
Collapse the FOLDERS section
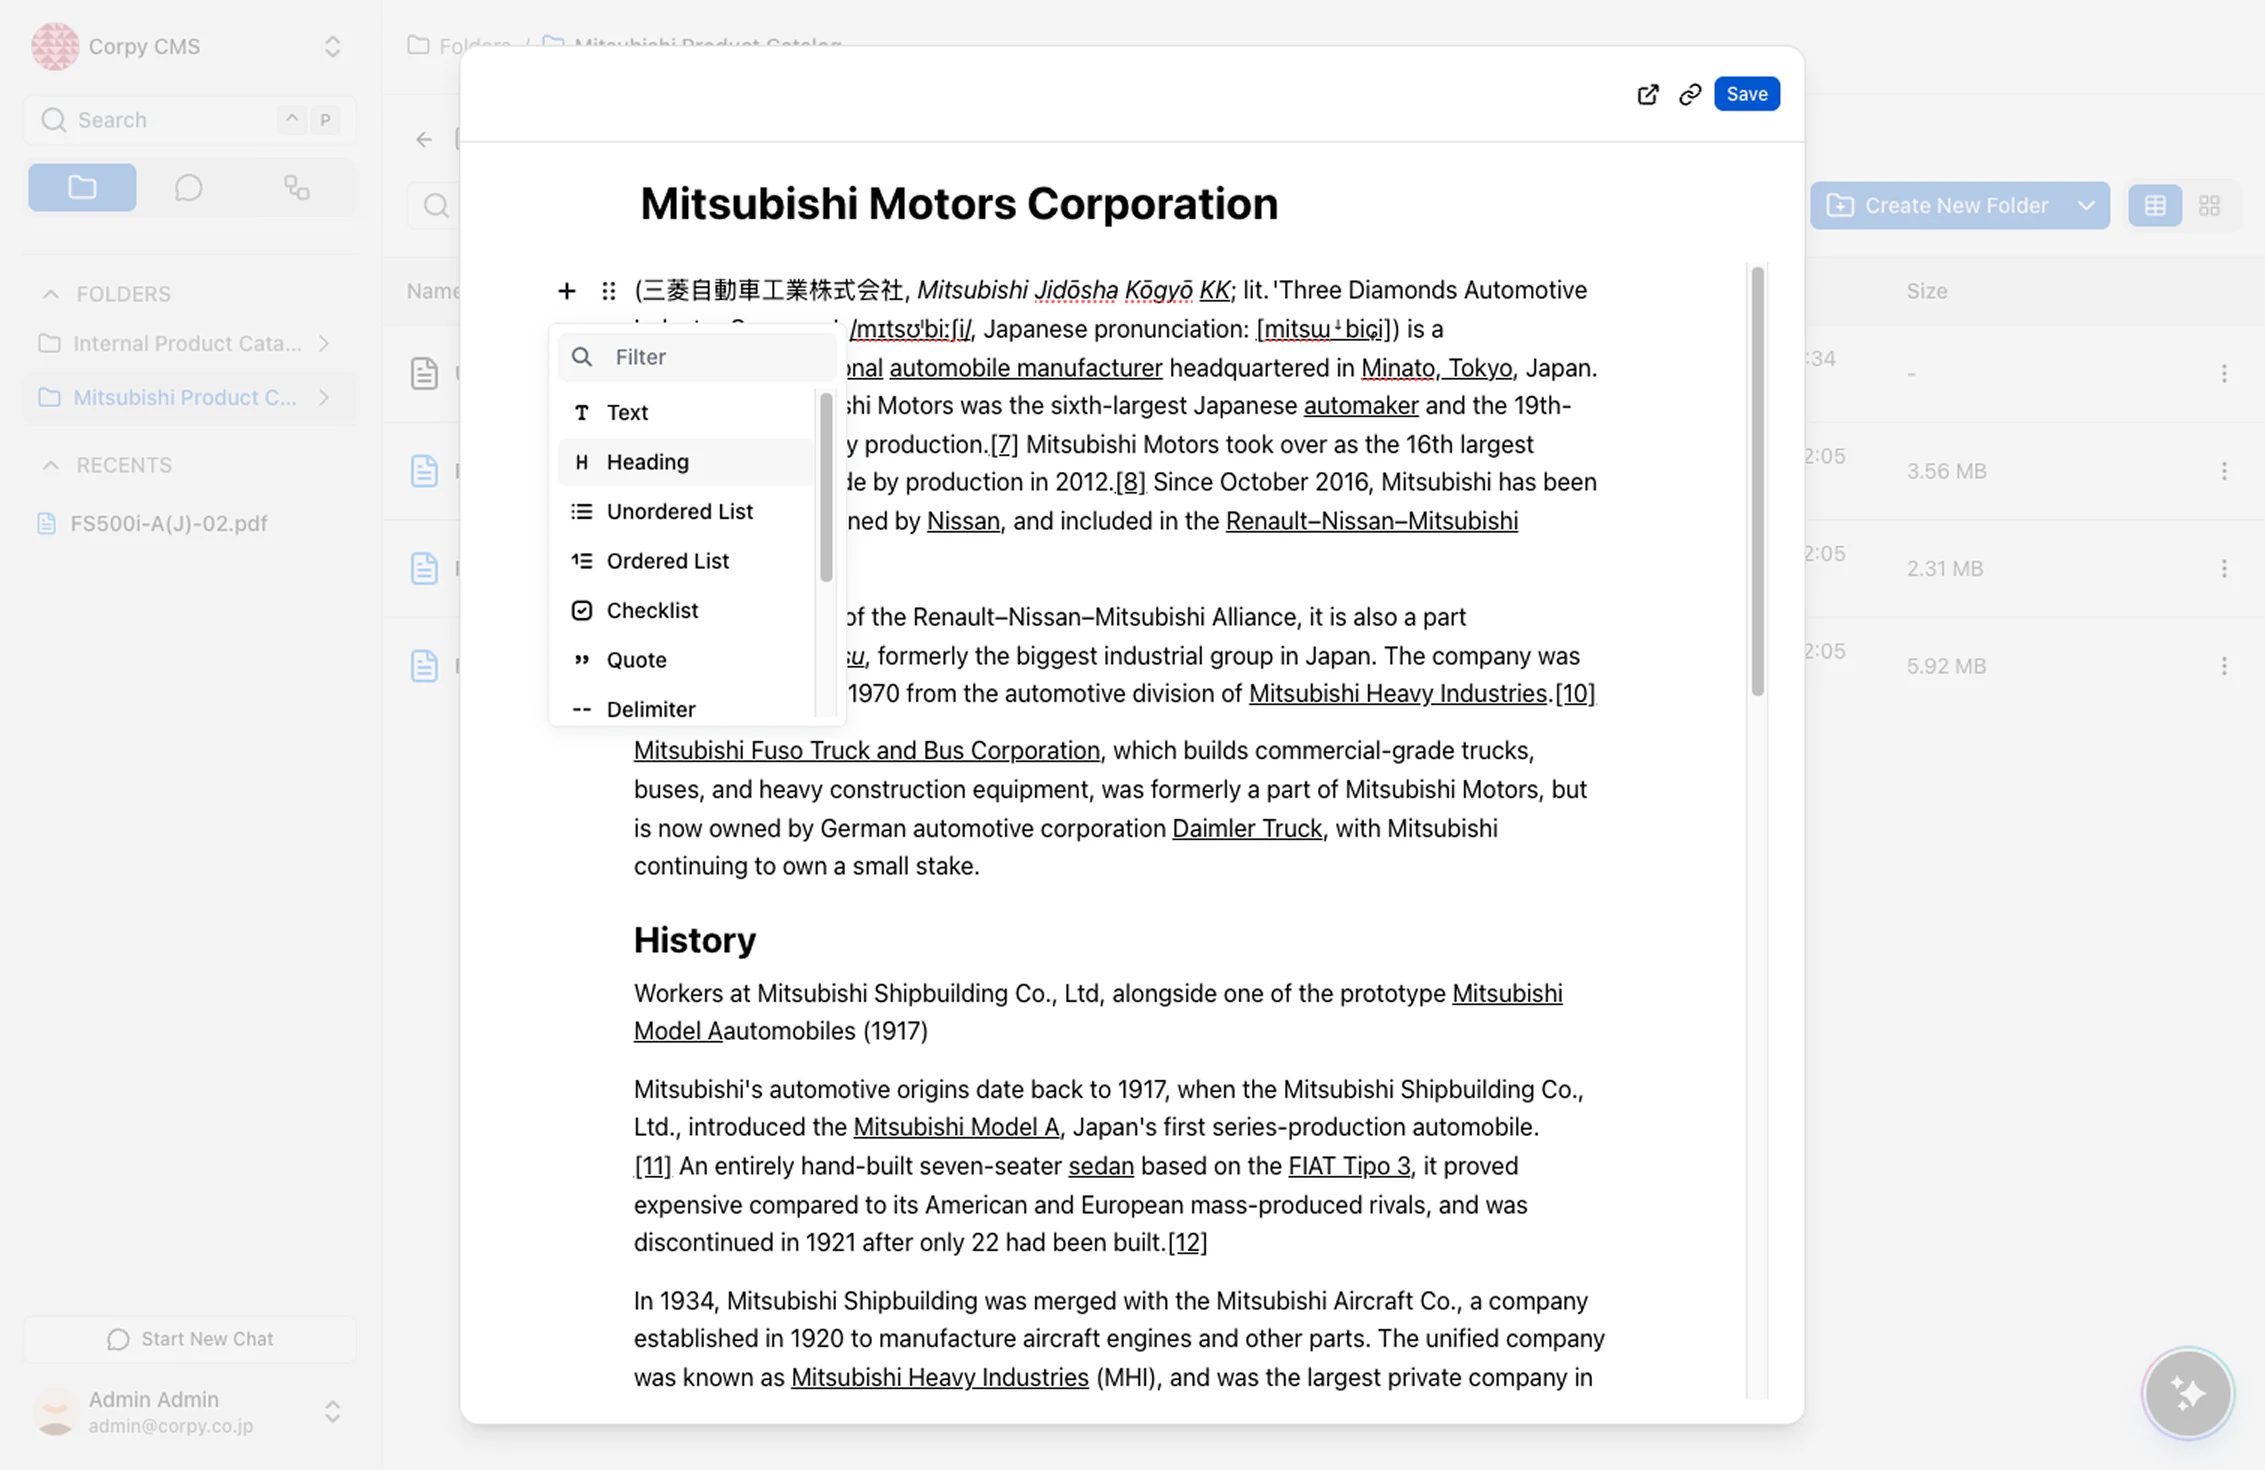point(51,294)
